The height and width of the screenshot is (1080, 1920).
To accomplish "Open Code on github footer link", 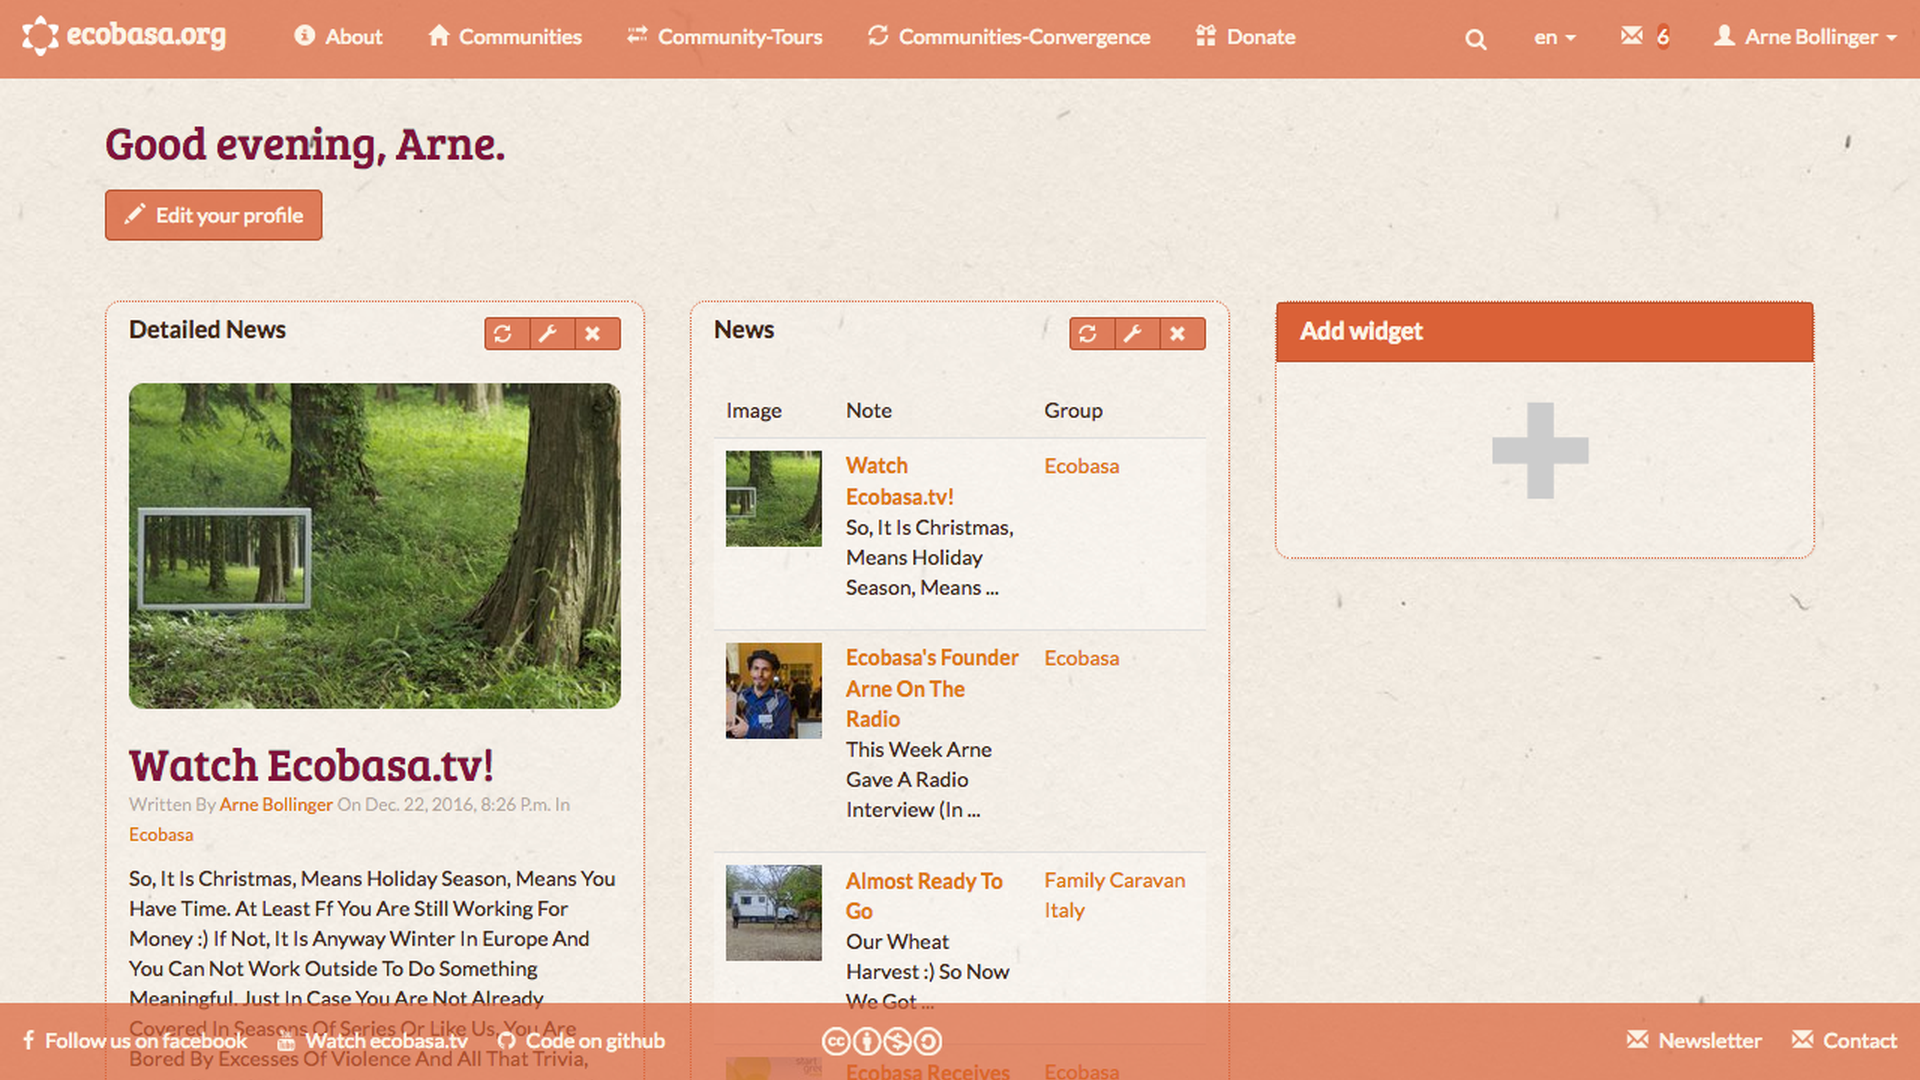I will pyautogui.click(x=581, y=1041).
